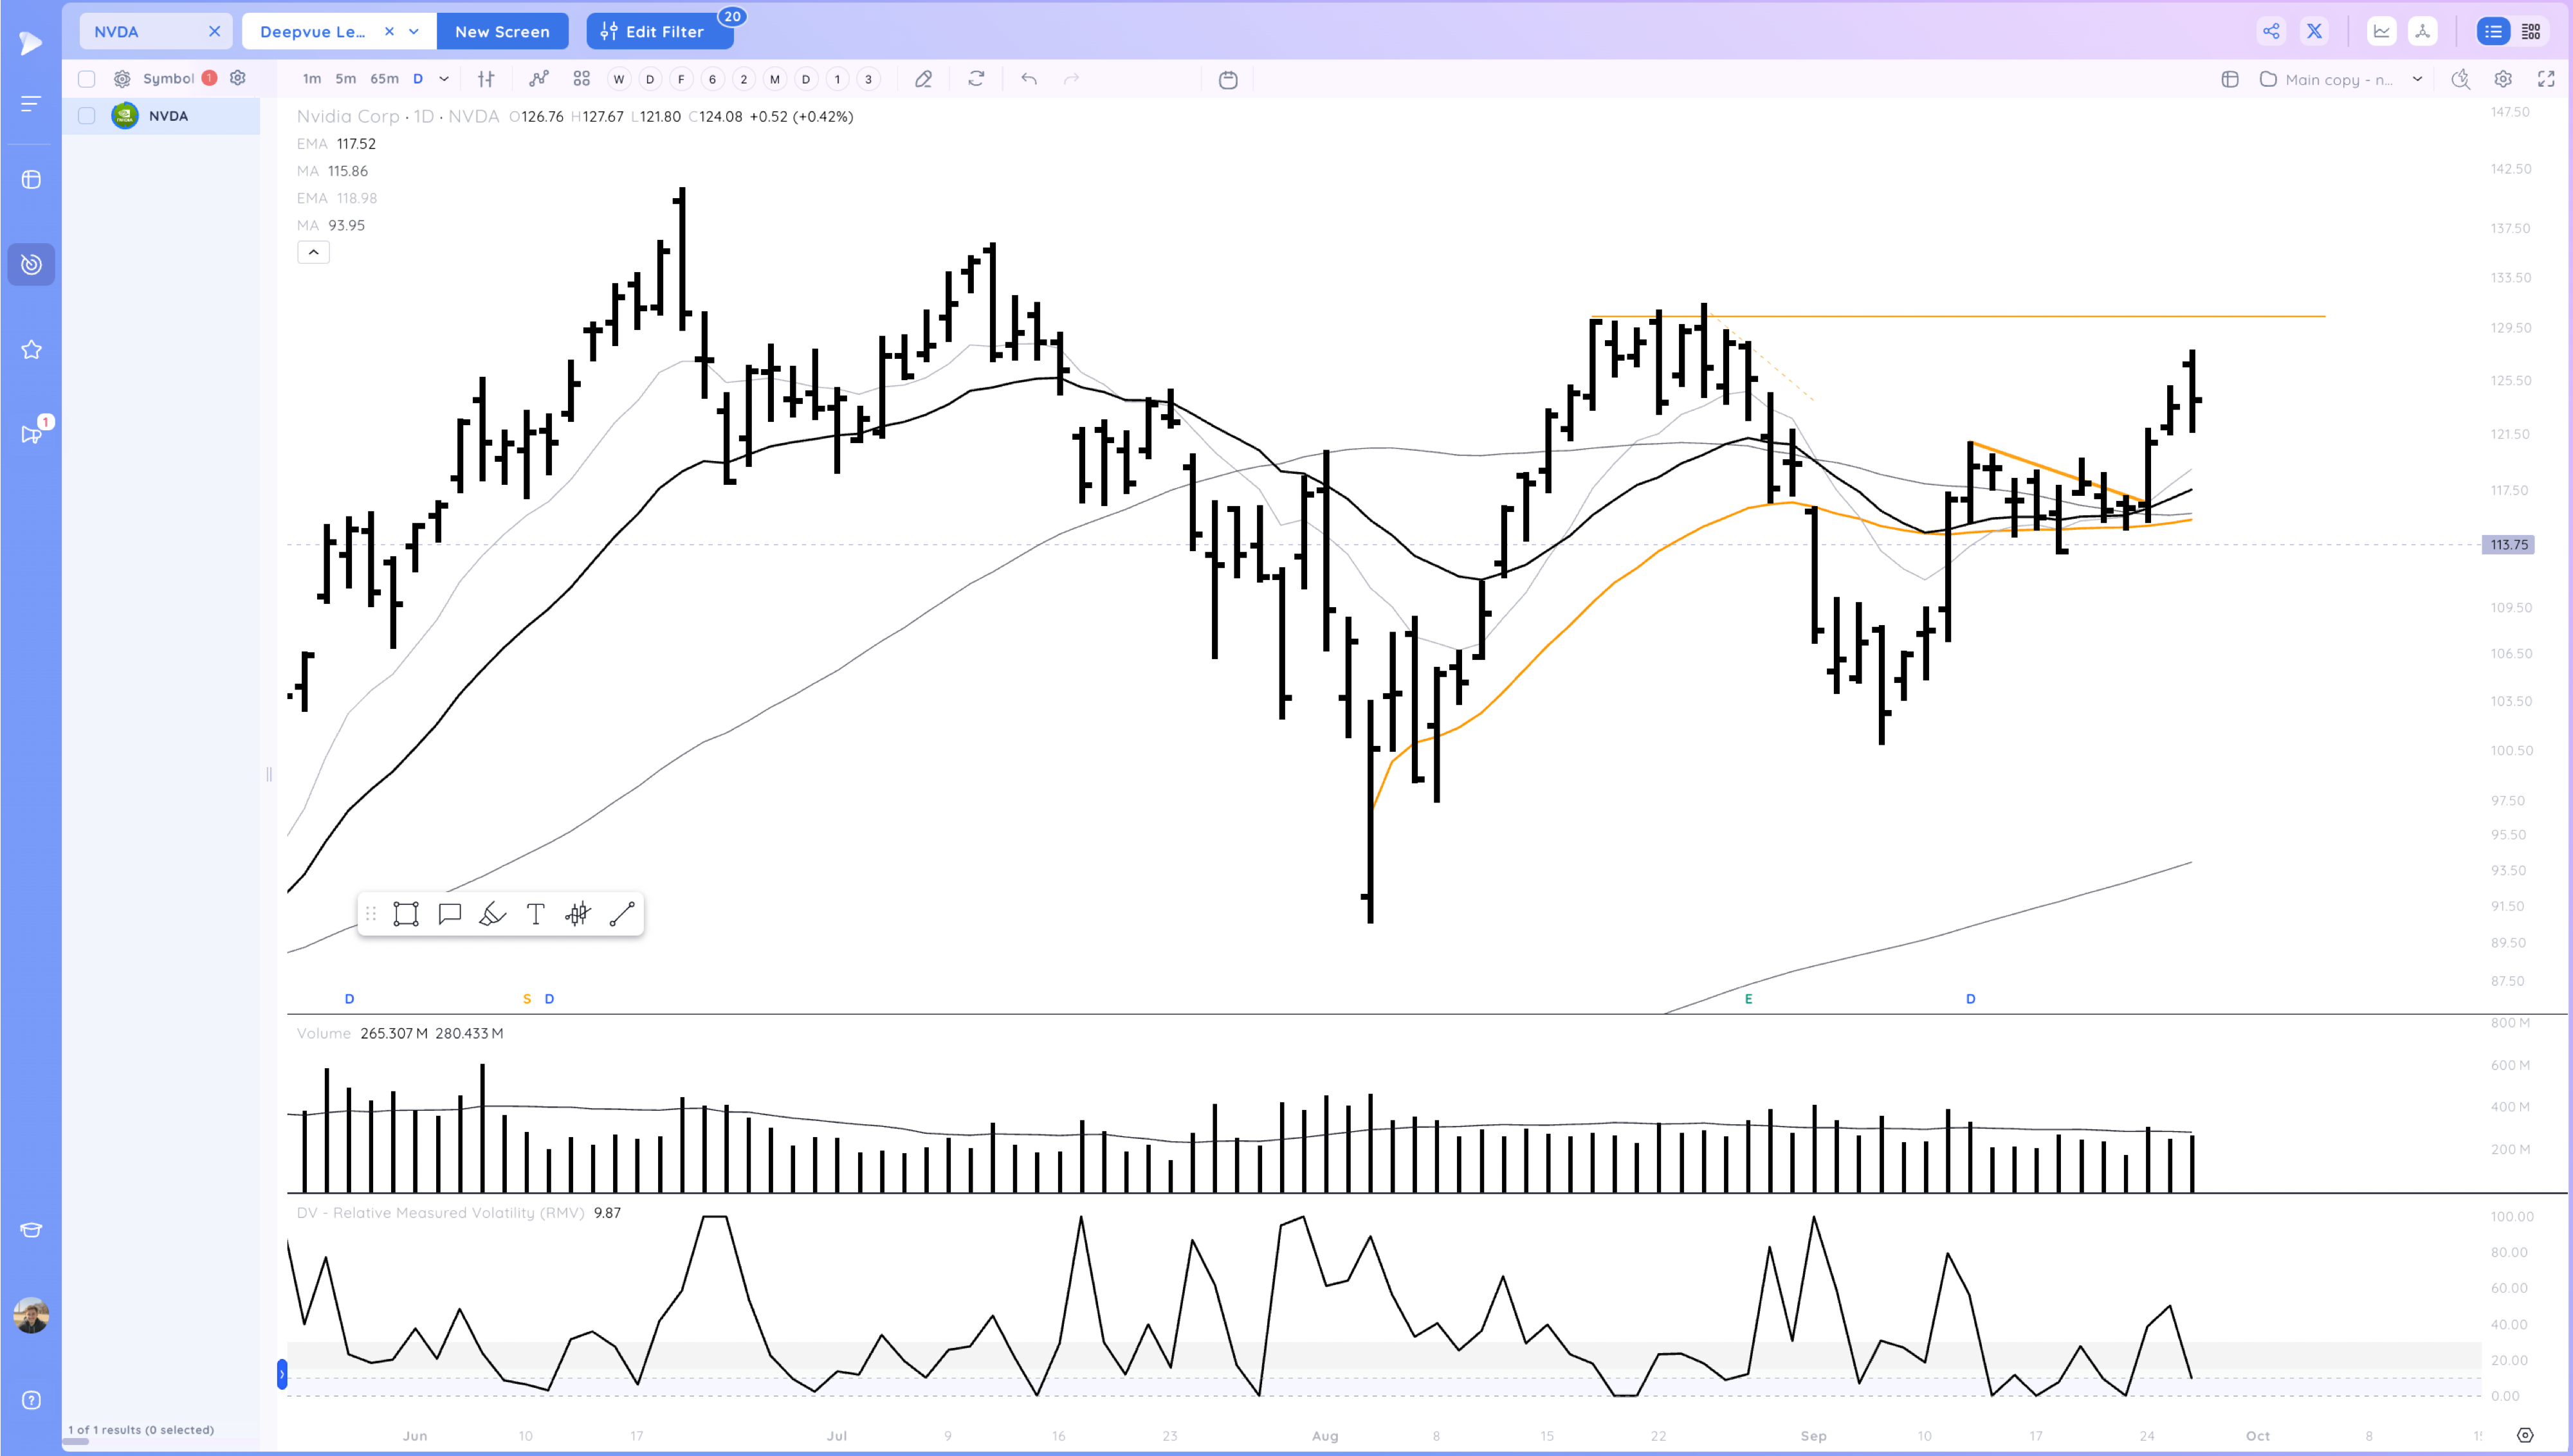
Task: Click the New Screen button
Action: tap(502, 31)
